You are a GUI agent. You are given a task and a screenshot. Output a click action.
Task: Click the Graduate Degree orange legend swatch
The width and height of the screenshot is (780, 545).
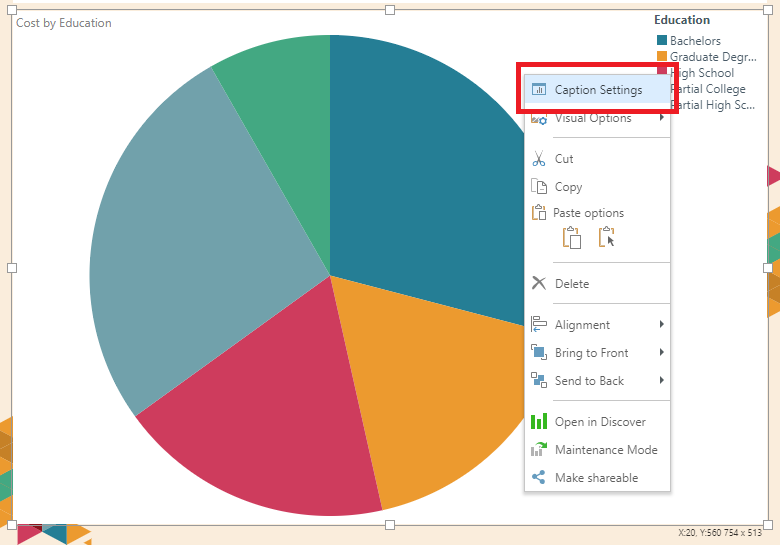point(661,57)
